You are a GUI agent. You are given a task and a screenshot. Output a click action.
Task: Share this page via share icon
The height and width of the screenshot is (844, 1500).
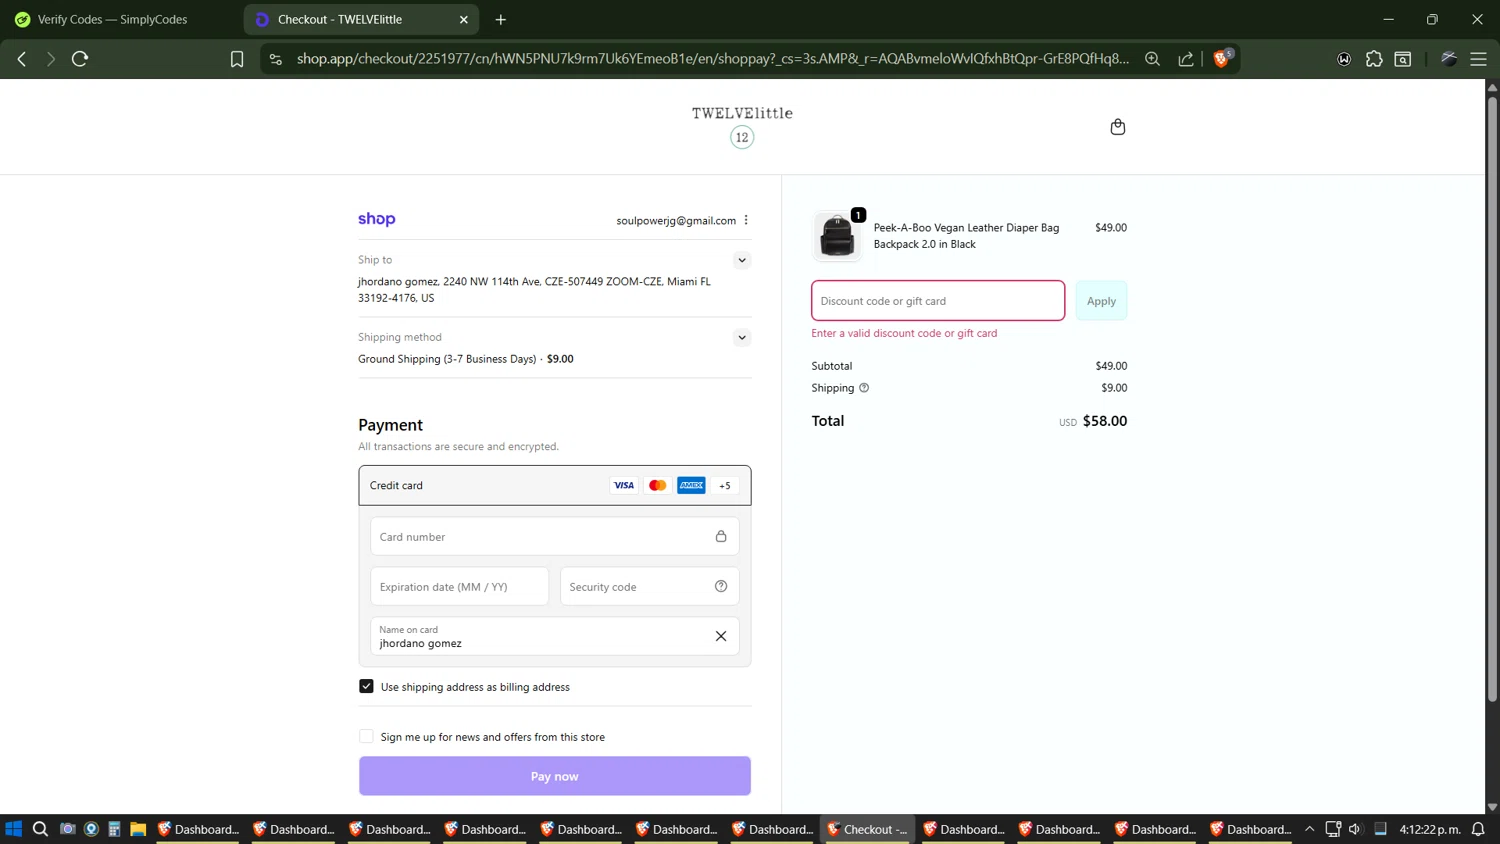(x=1186, y=59)
